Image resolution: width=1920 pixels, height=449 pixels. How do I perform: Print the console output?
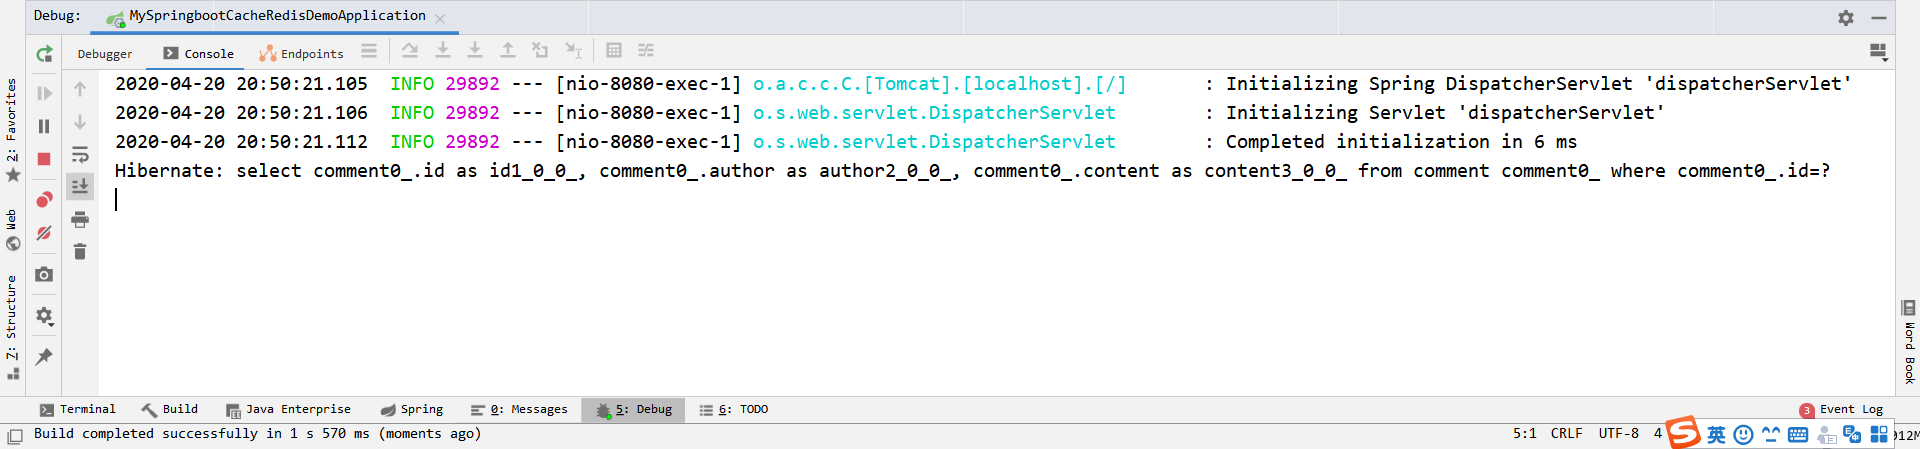pos(80,220)
